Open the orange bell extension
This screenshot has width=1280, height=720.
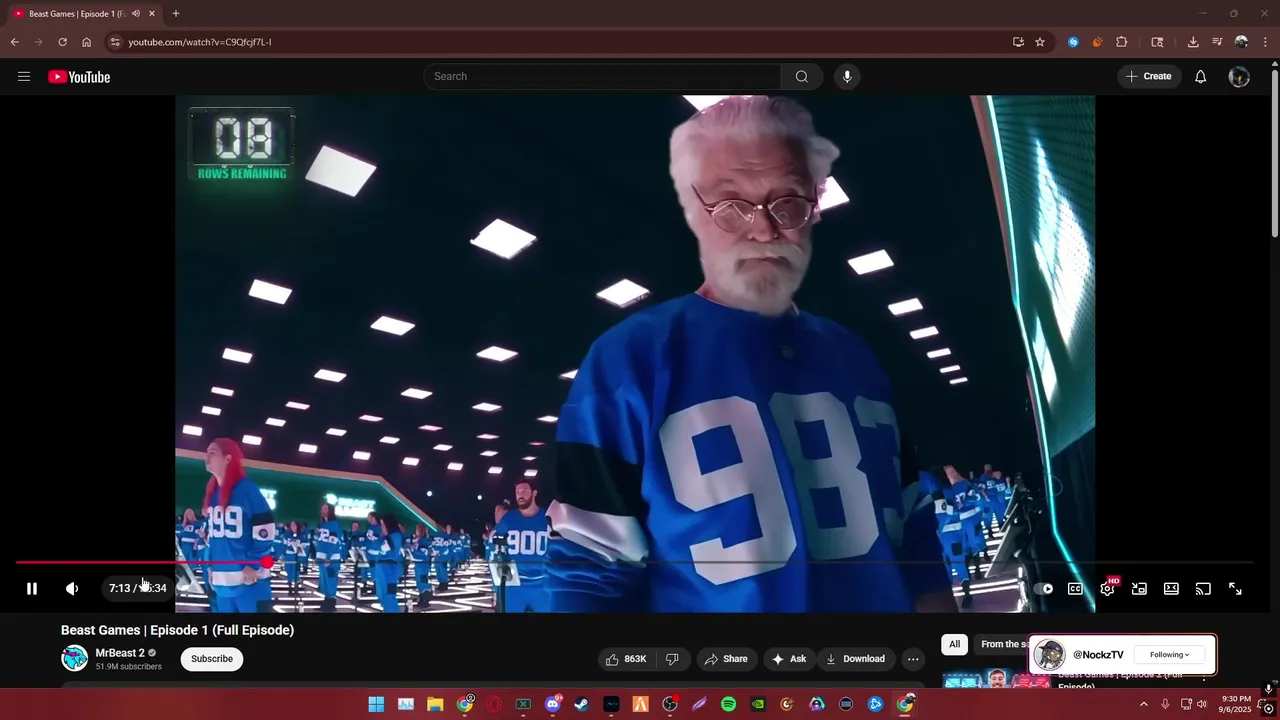(1097, 42)
